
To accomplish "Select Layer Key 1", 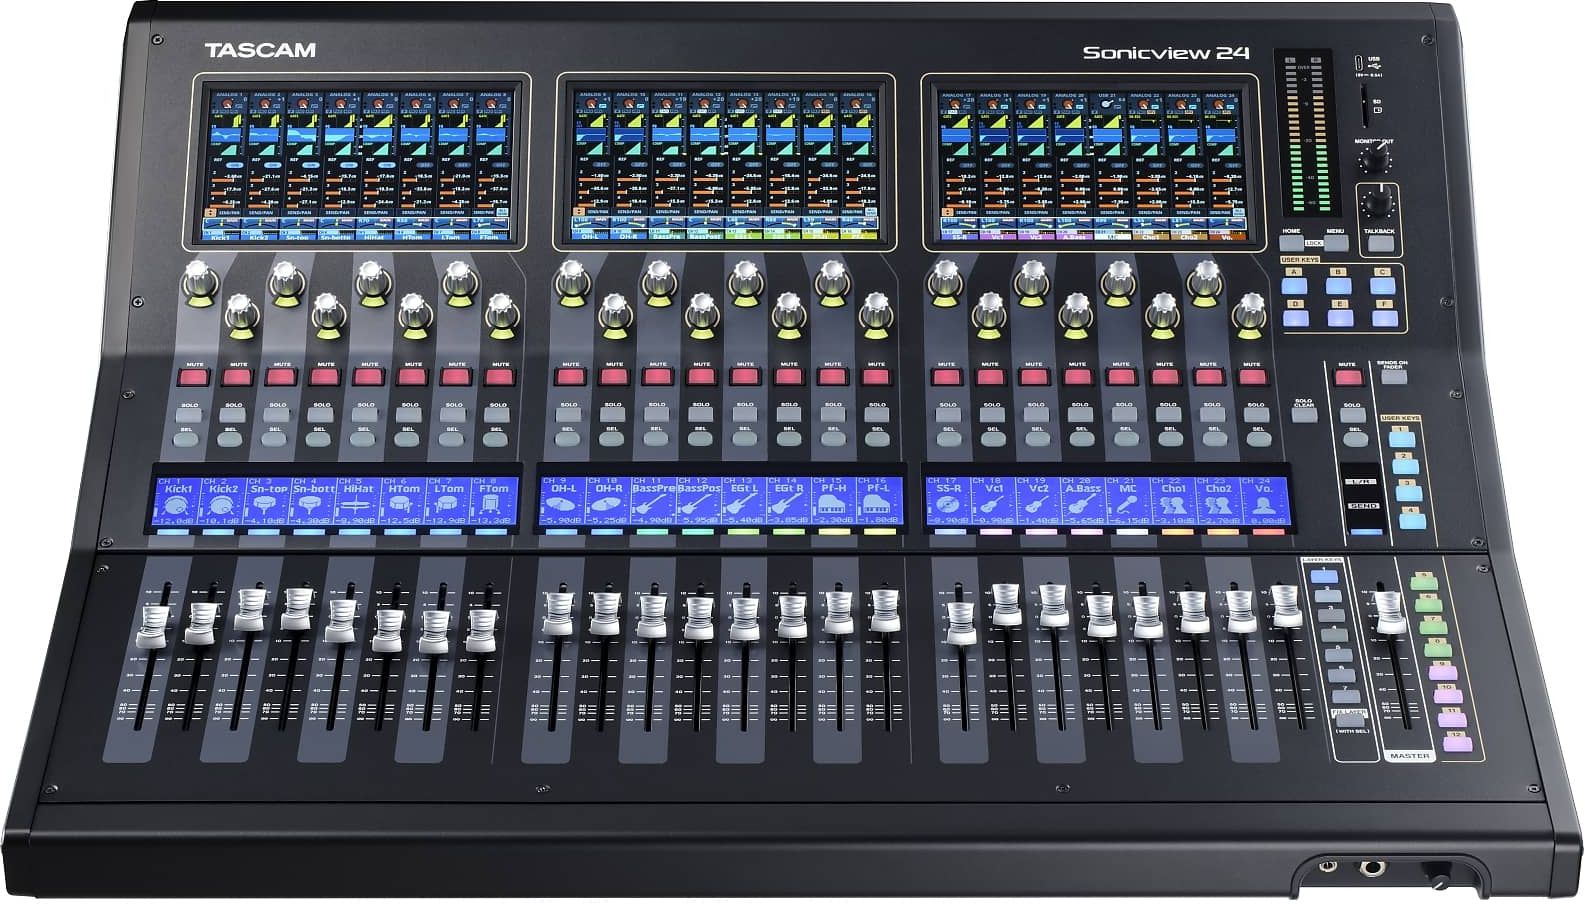I will pyautogui.click(x=1323, y=575).
